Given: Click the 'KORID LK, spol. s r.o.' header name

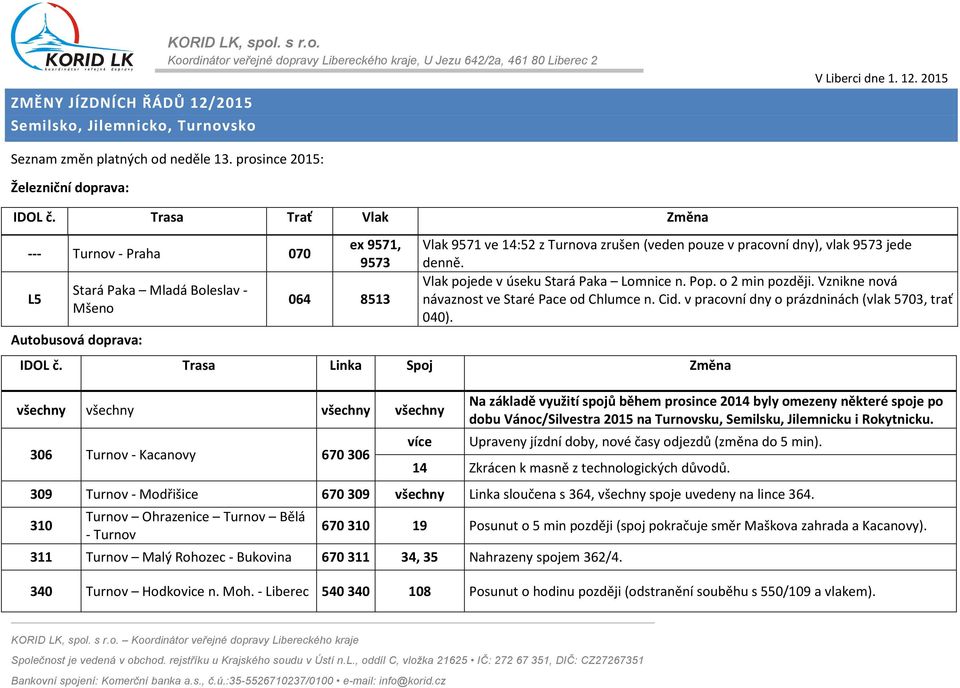Looking at the screenshot, I should (x=244, y=42).
